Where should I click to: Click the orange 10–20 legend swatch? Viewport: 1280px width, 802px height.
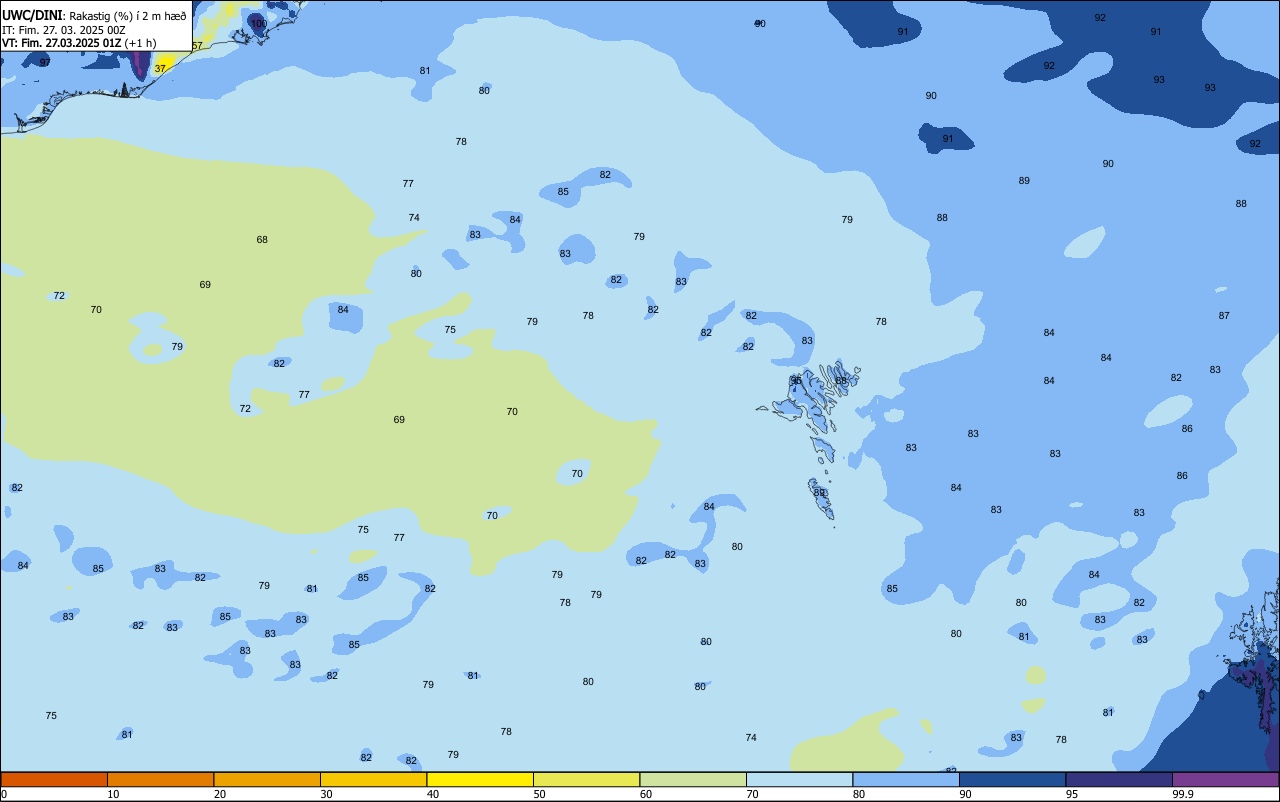click(x=160, y=779)
